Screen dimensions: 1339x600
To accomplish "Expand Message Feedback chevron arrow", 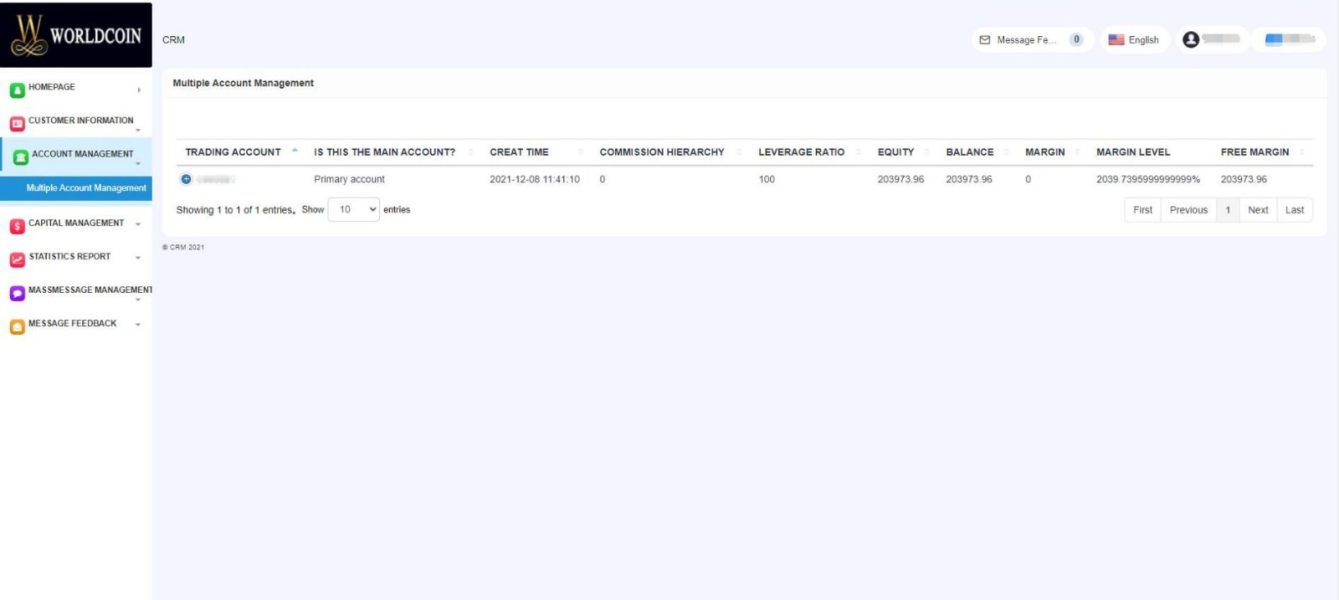I will click(x=138, y=325).
